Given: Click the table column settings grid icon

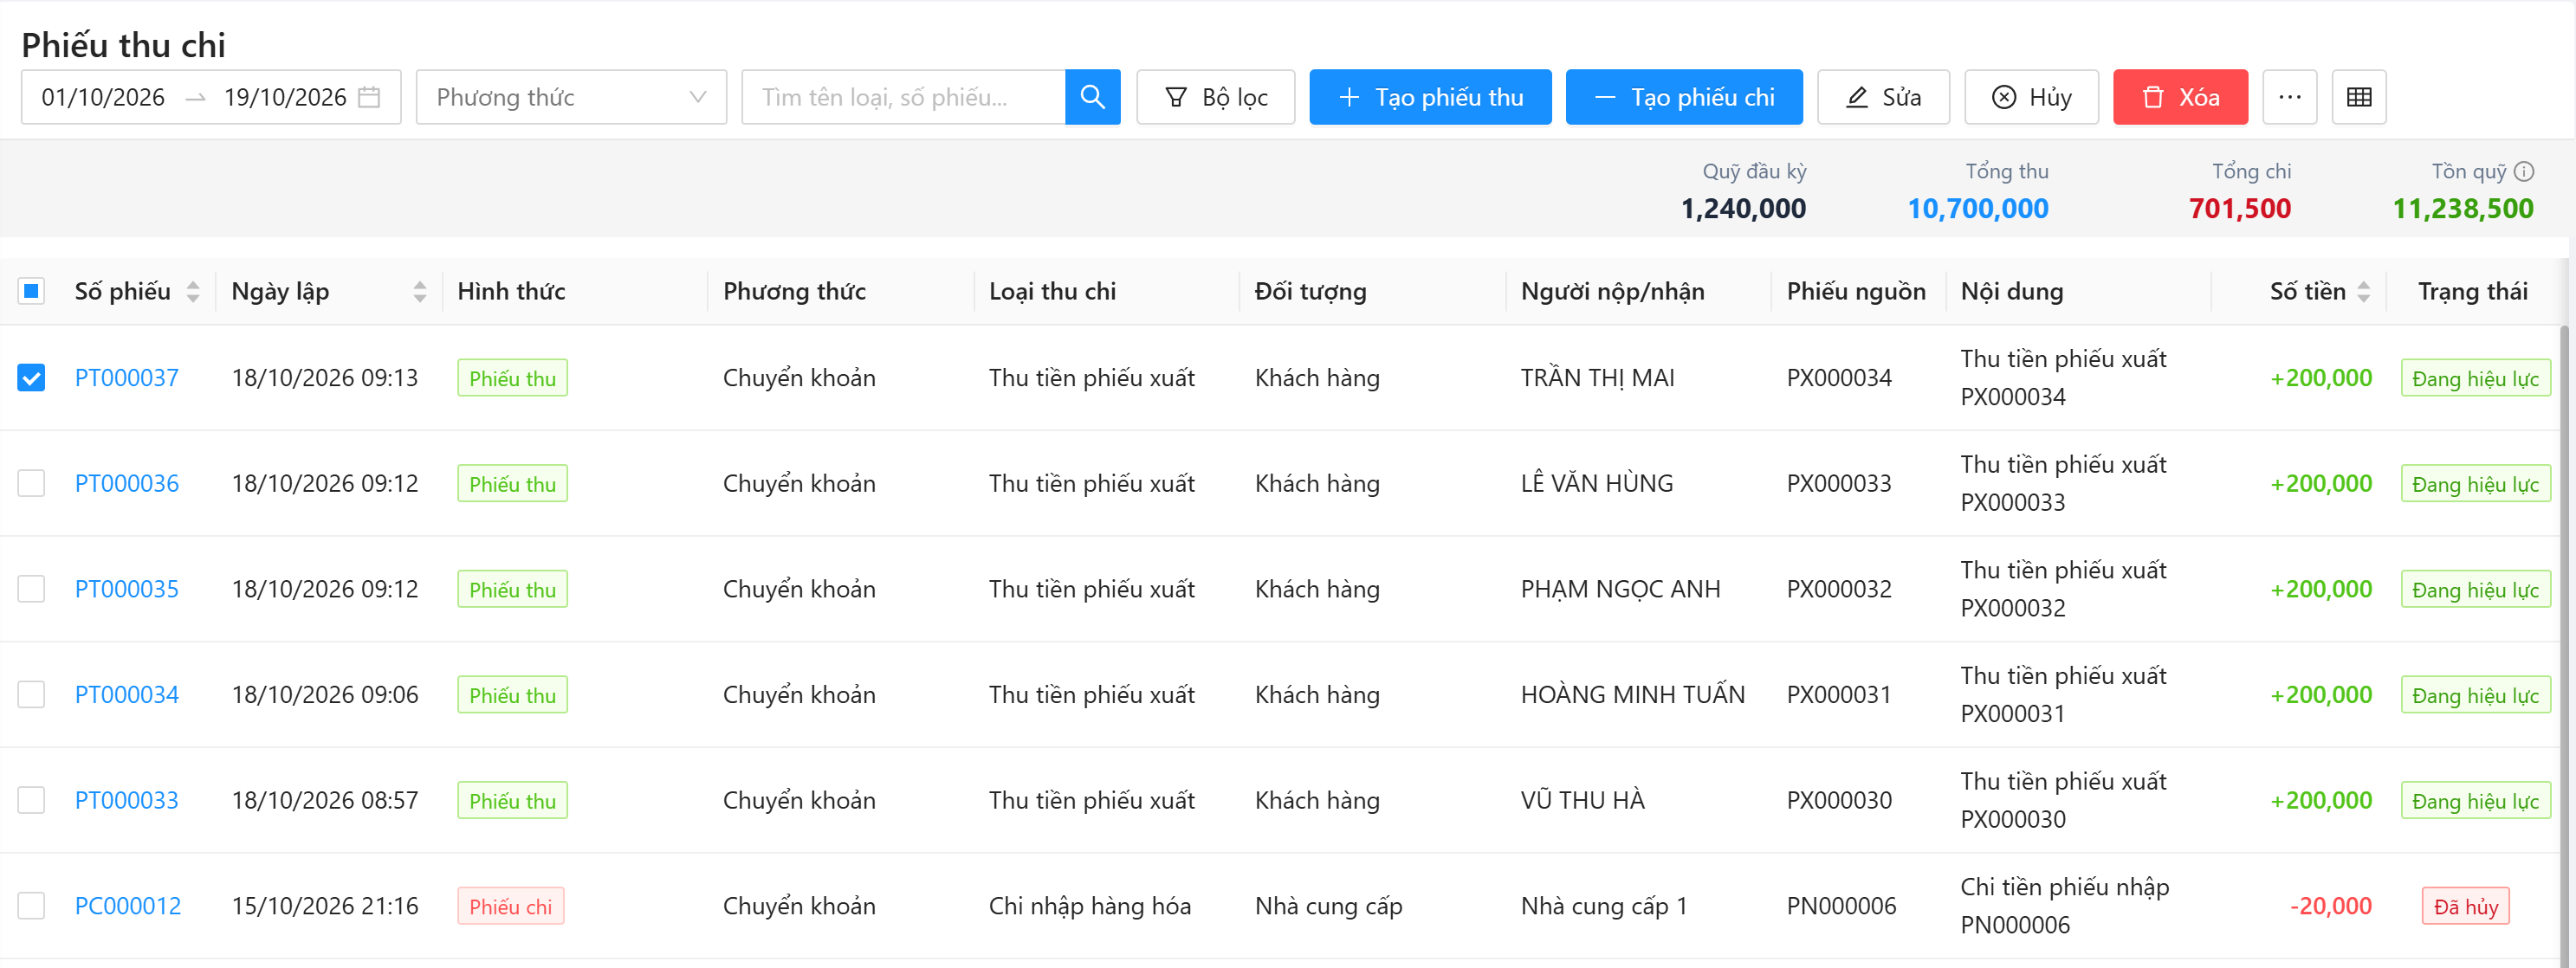Looking at the screenshot, I should (x=2358, y=97).
